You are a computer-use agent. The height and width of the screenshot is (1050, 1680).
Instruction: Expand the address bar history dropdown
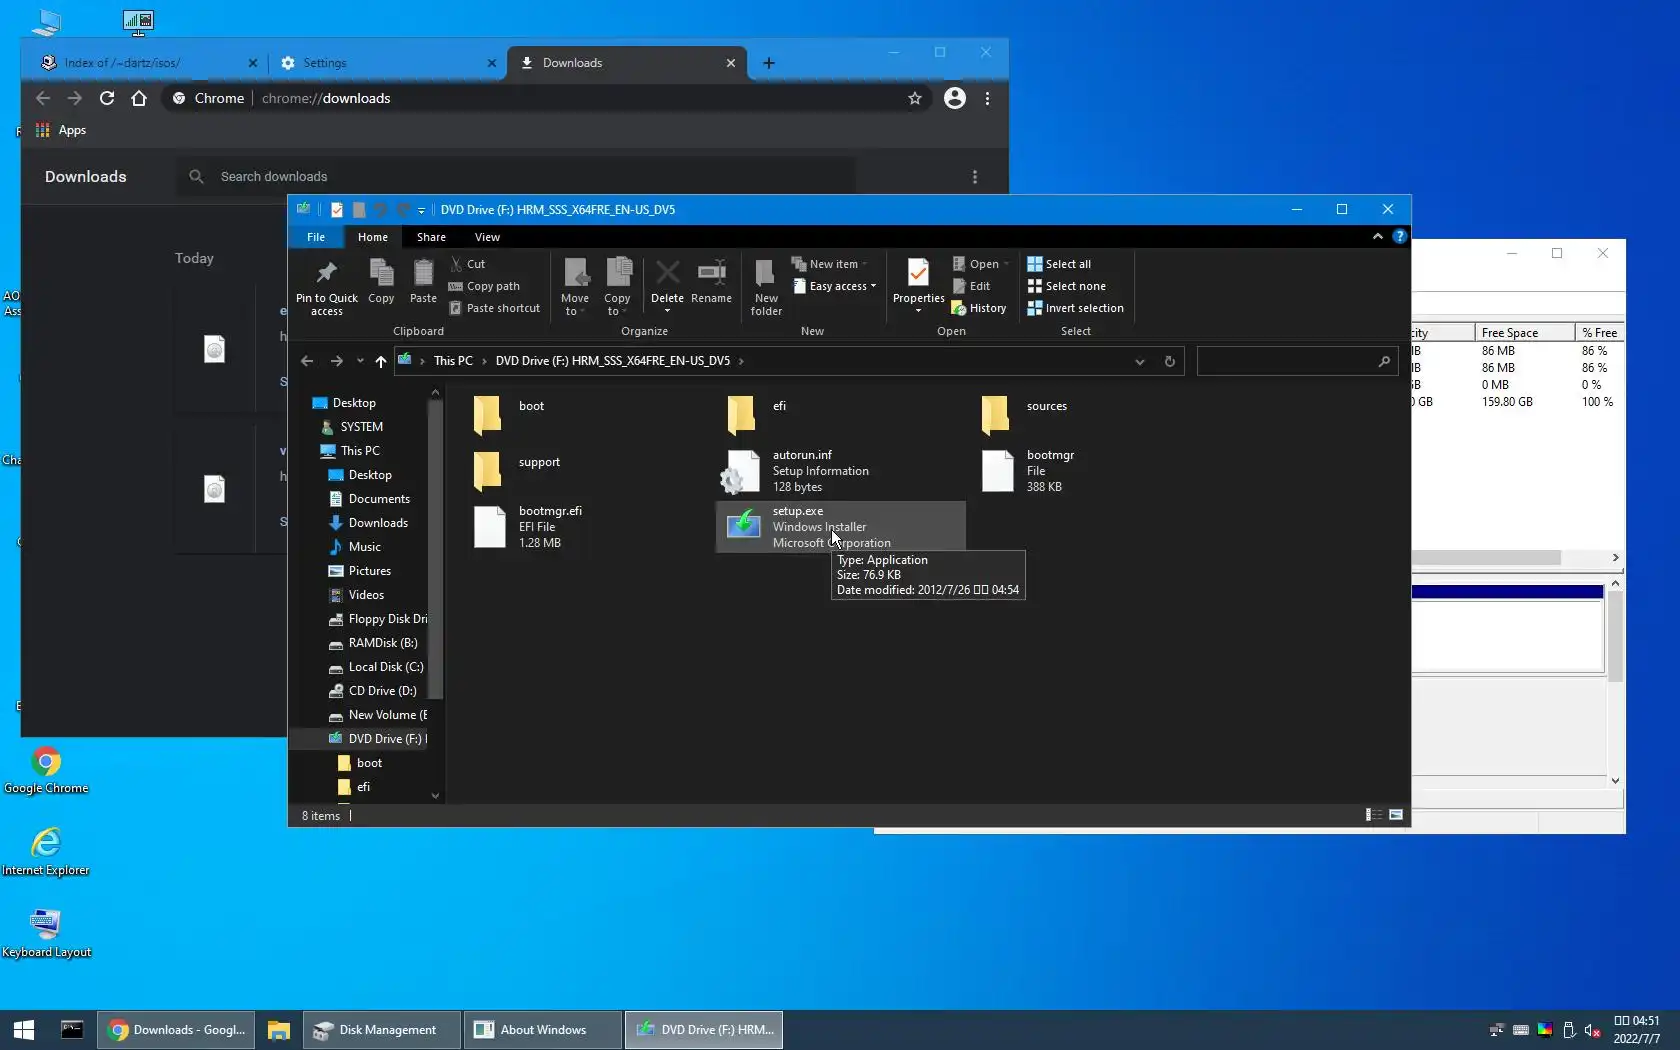(x=1139, y=361)
